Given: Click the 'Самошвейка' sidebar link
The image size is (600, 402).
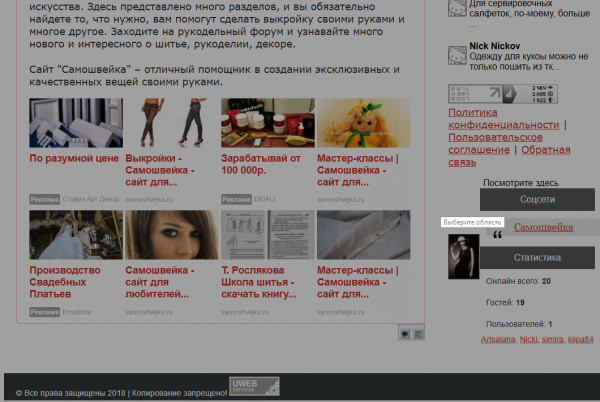Looking at the screenshot, I should click(x=543, y=227).
